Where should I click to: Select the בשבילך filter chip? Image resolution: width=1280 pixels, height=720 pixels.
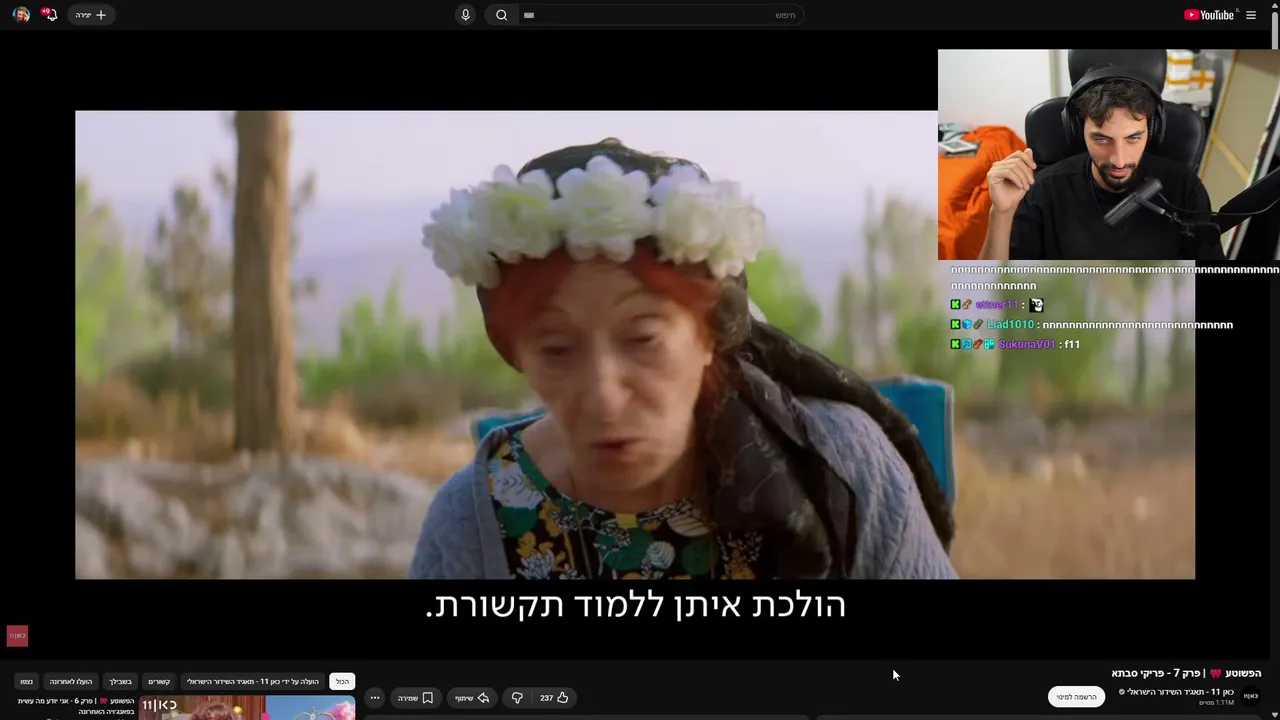[120, 682]
